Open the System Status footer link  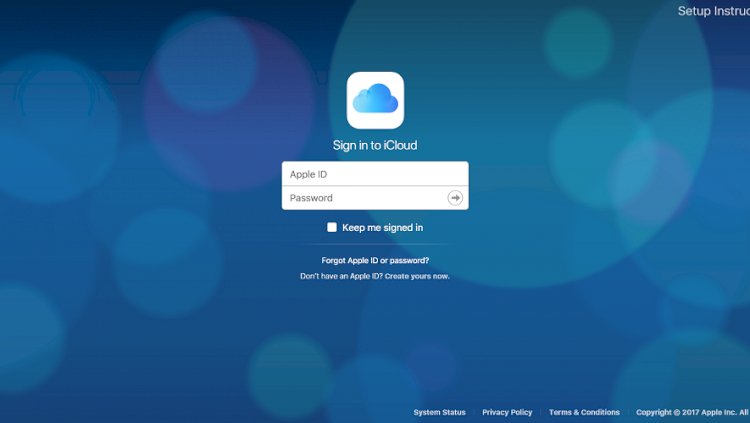tap(439, 412)
